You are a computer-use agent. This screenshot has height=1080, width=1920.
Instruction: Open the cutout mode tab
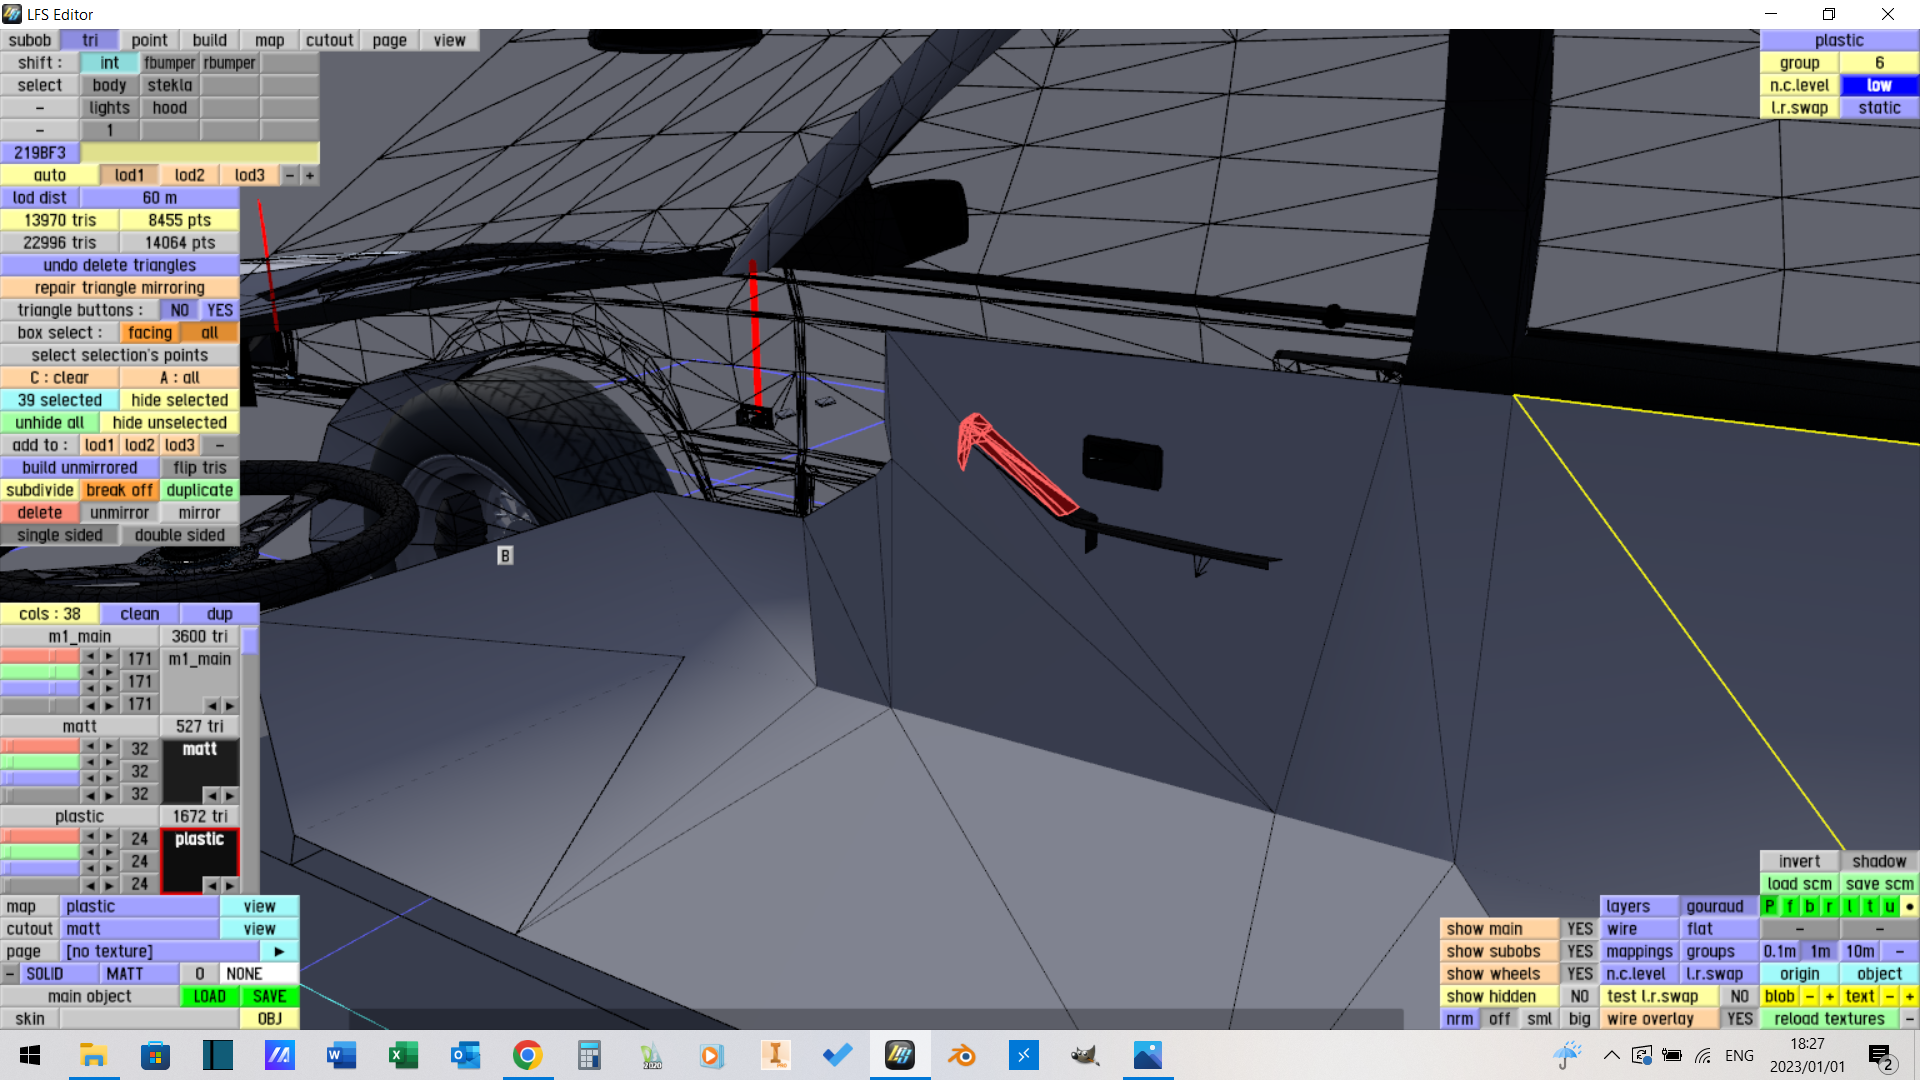click(x=329, y=40)
